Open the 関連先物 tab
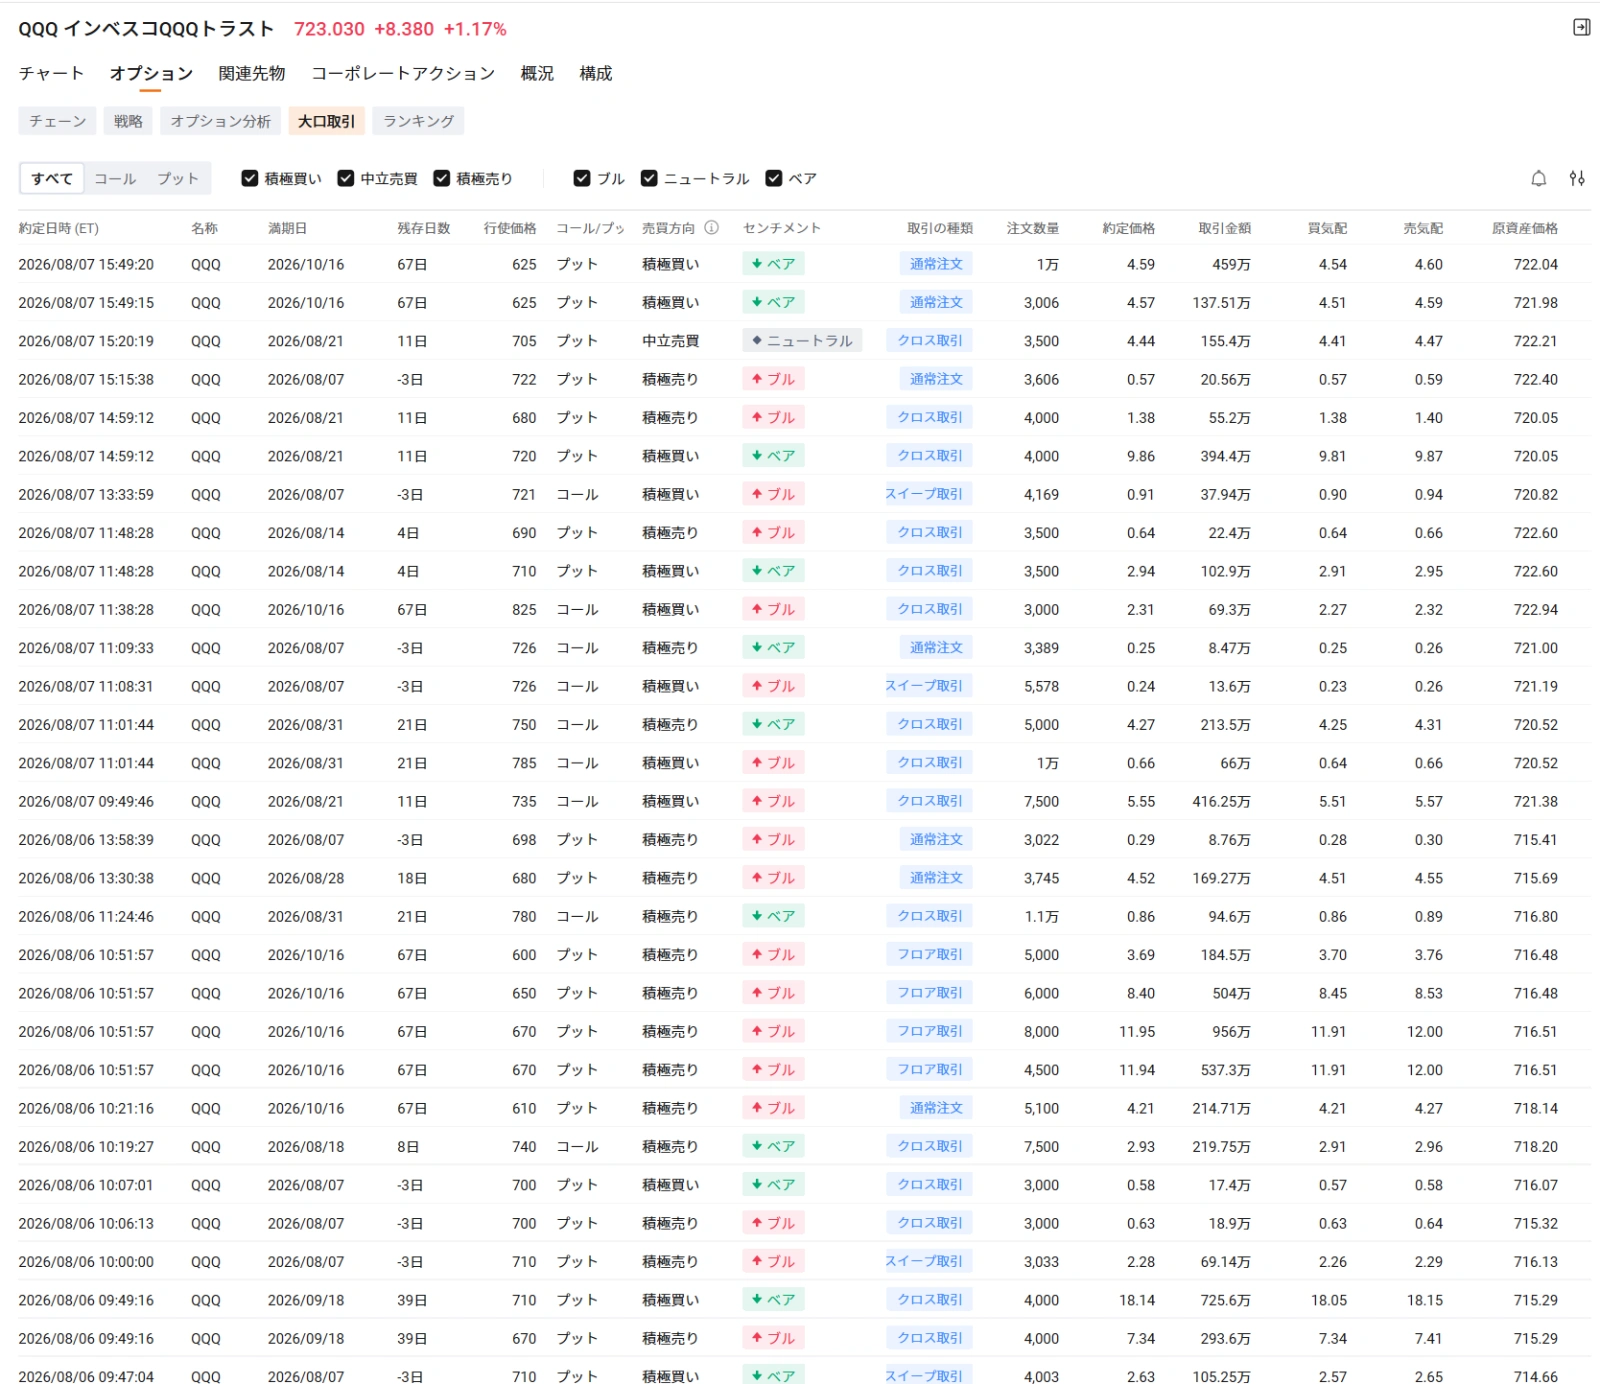Viewport: 1600px width, 1384px height. click(252, 73)
